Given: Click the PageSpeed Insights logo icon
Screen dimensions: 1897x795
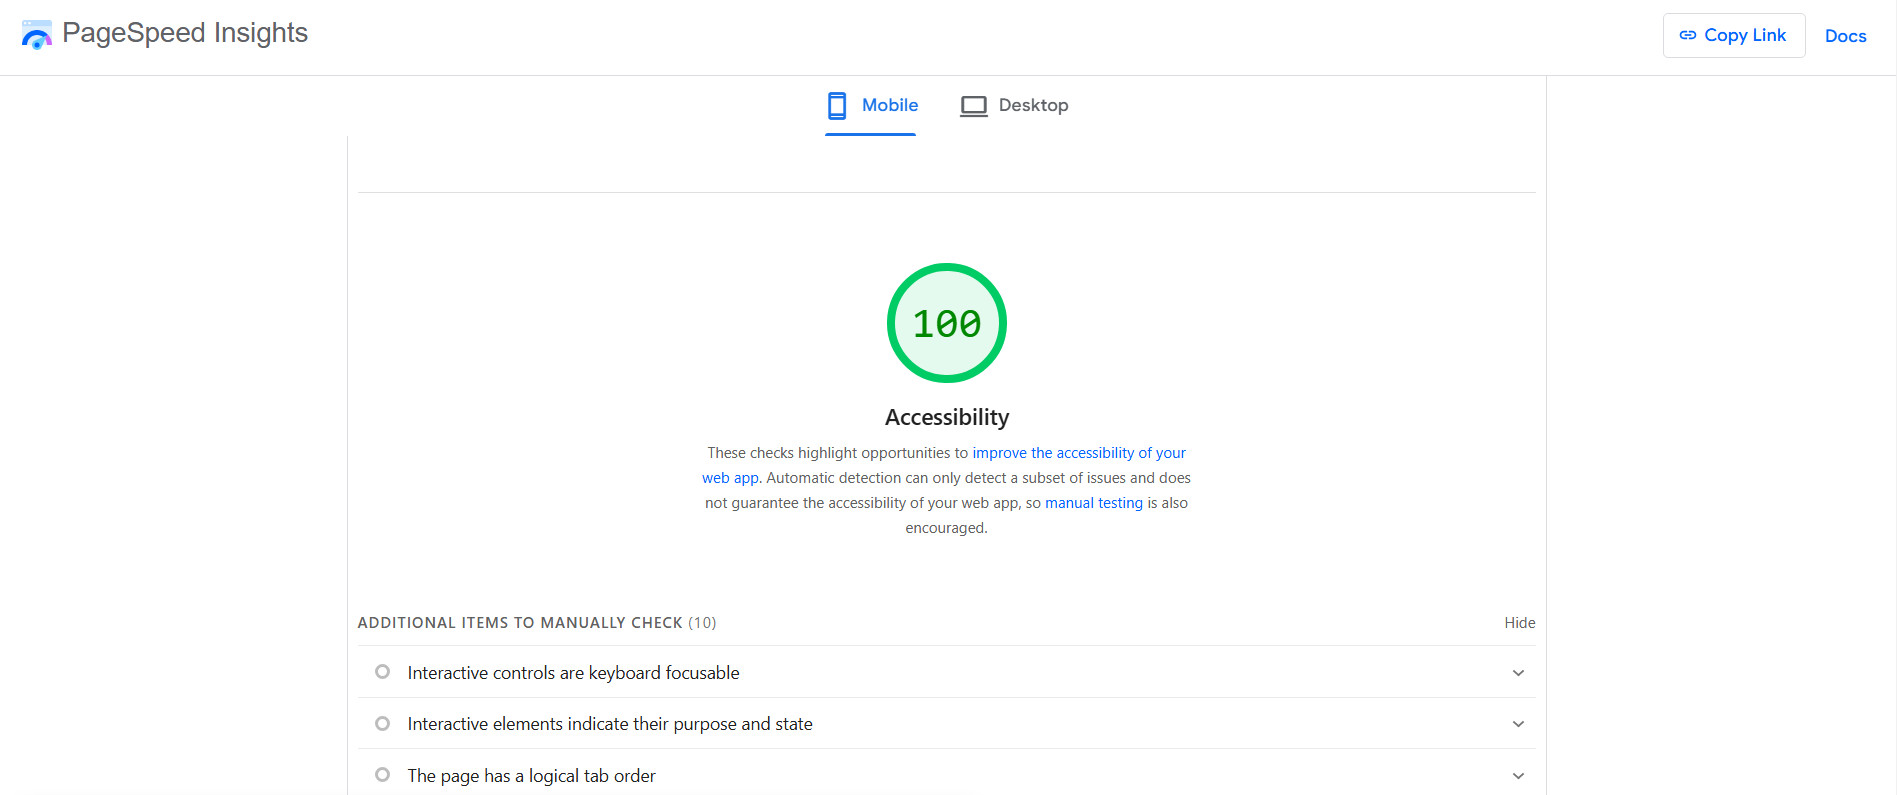Looking at the screenshot, I should 36,35.
